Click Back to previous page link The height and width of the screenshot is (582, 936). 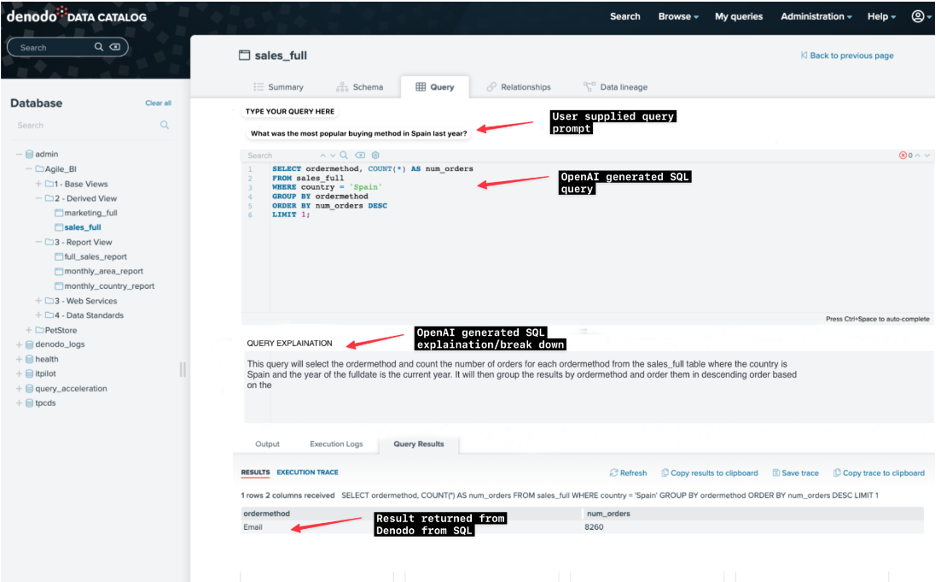coord(847,56)
